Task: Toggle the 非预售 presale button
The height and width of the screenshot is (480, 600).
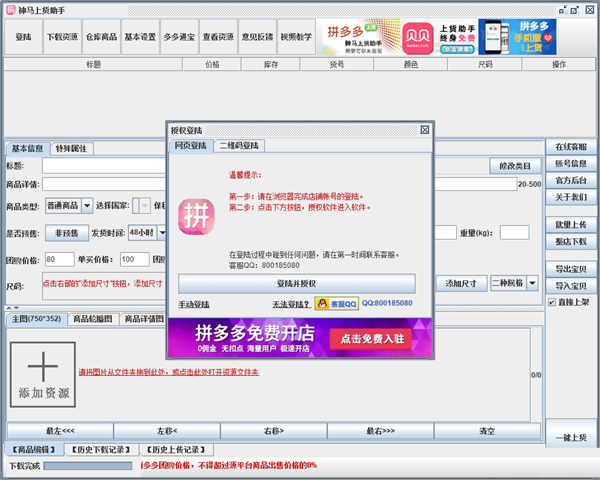Action: 65,232
